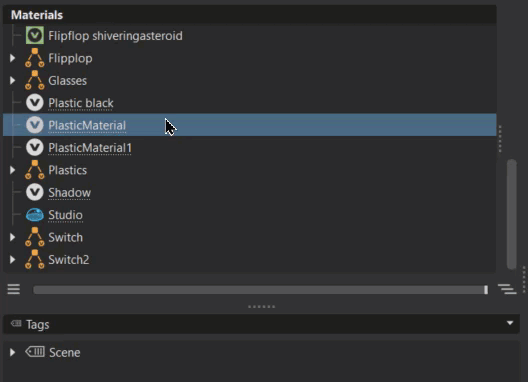The image size is (528, 382).
Task: Select the Flipplop item label
Action: [x=70, y=58]
